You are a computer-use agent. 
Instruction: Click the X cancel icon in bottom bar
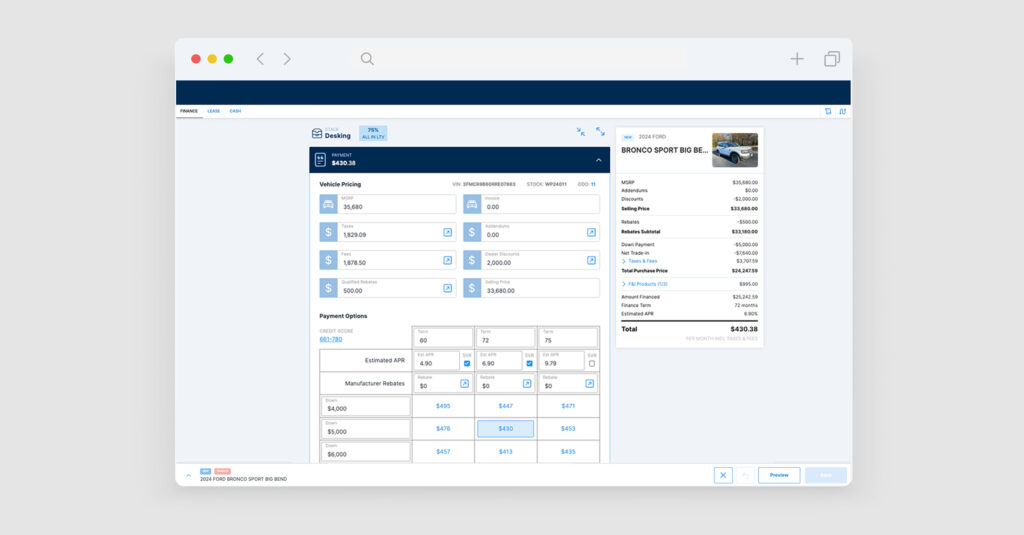click(x=723, y=475)
